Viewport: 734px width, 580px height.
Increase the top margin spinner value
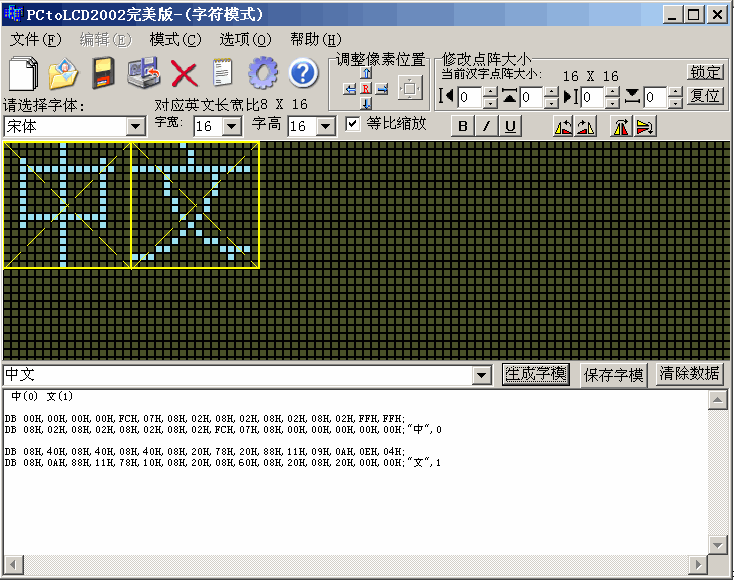click(x=552, y=92)
